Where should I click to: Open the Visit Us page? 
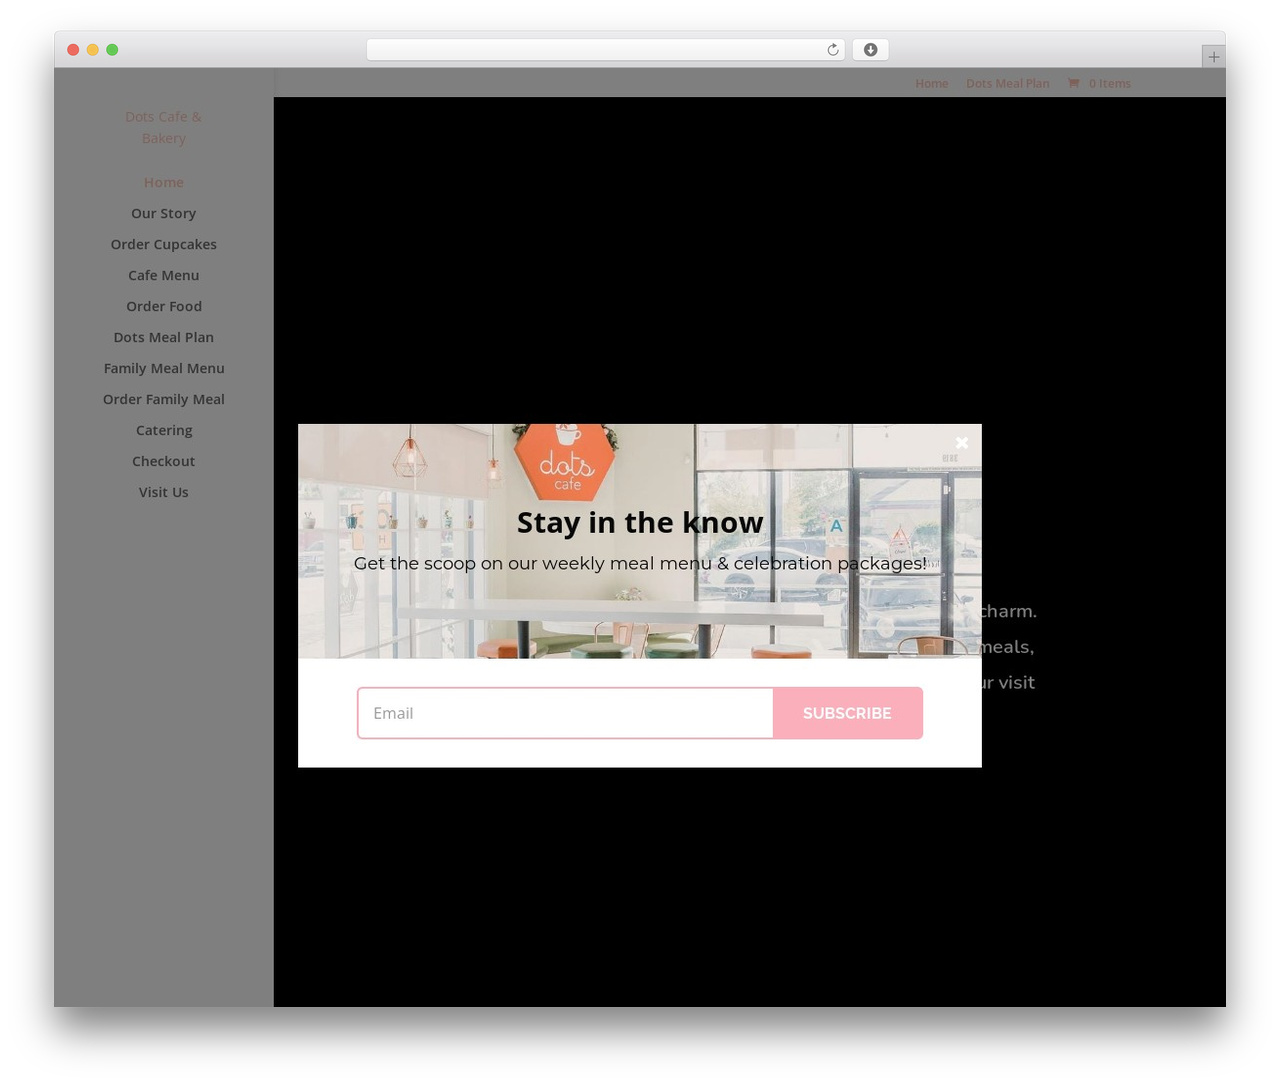[x=163, y=492]
